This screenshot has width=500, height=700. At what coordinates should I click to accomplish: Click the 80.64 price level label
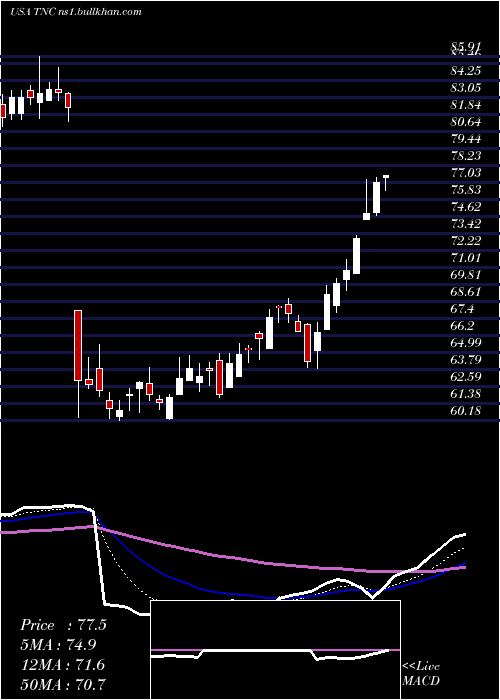point(466,121)
